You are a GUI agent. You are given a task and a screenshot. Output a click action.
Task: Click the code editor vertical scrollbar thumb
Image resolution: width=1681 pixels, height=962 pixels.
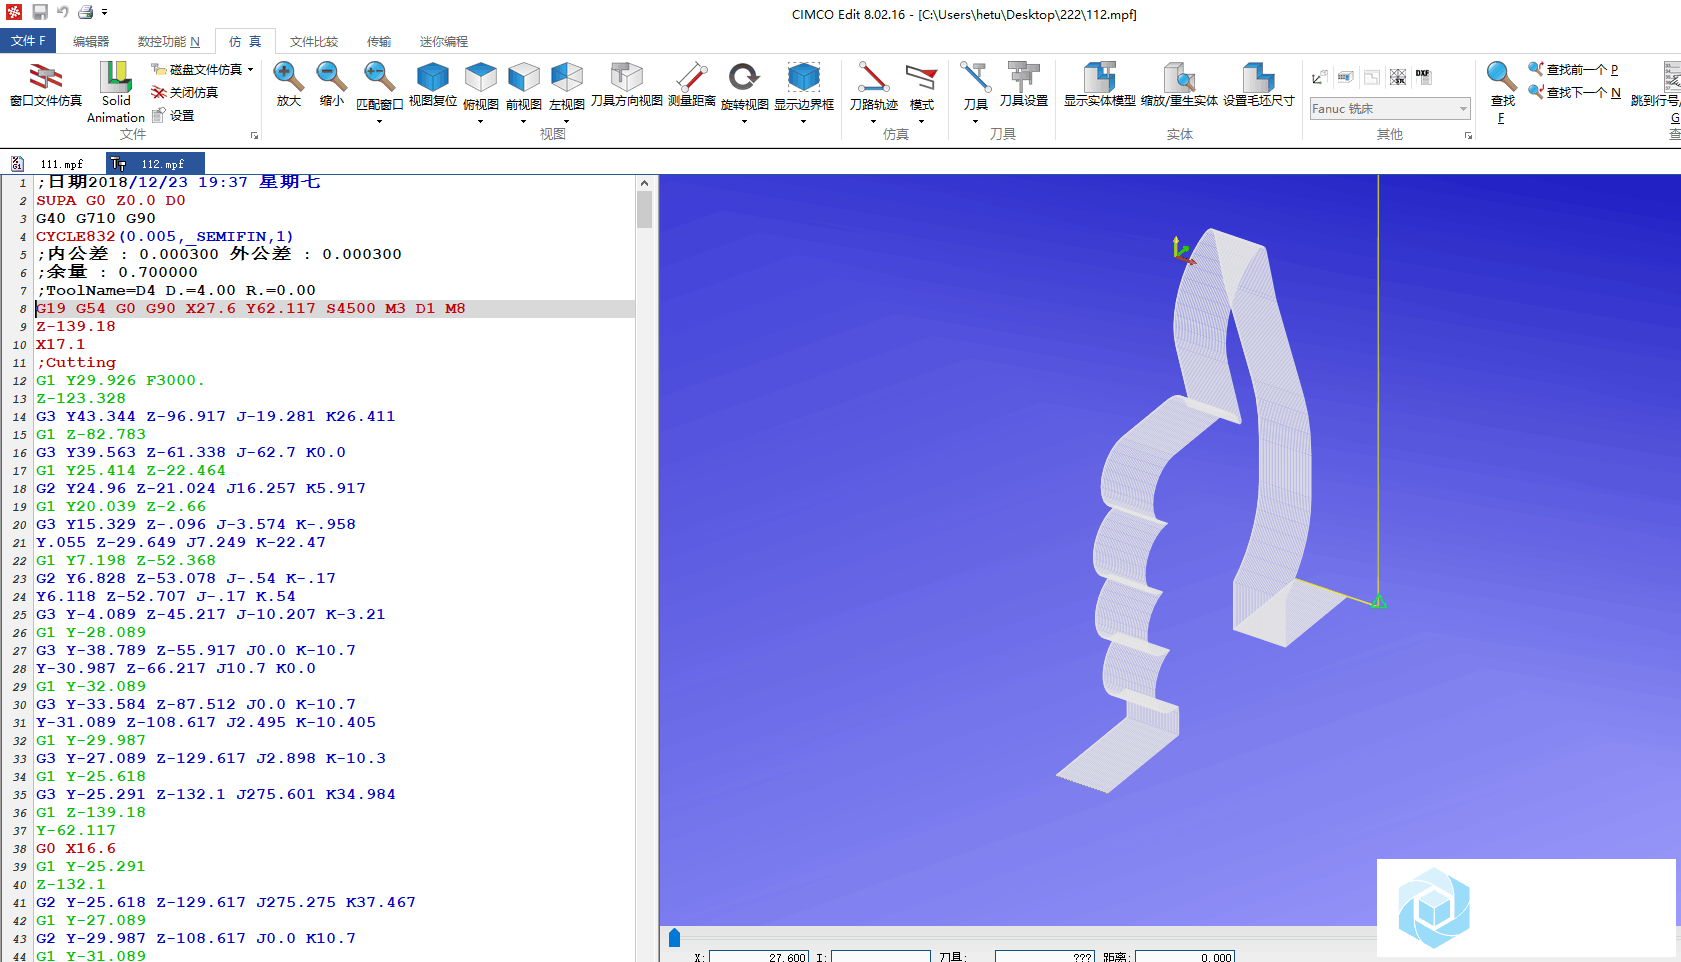pos(644,210)
